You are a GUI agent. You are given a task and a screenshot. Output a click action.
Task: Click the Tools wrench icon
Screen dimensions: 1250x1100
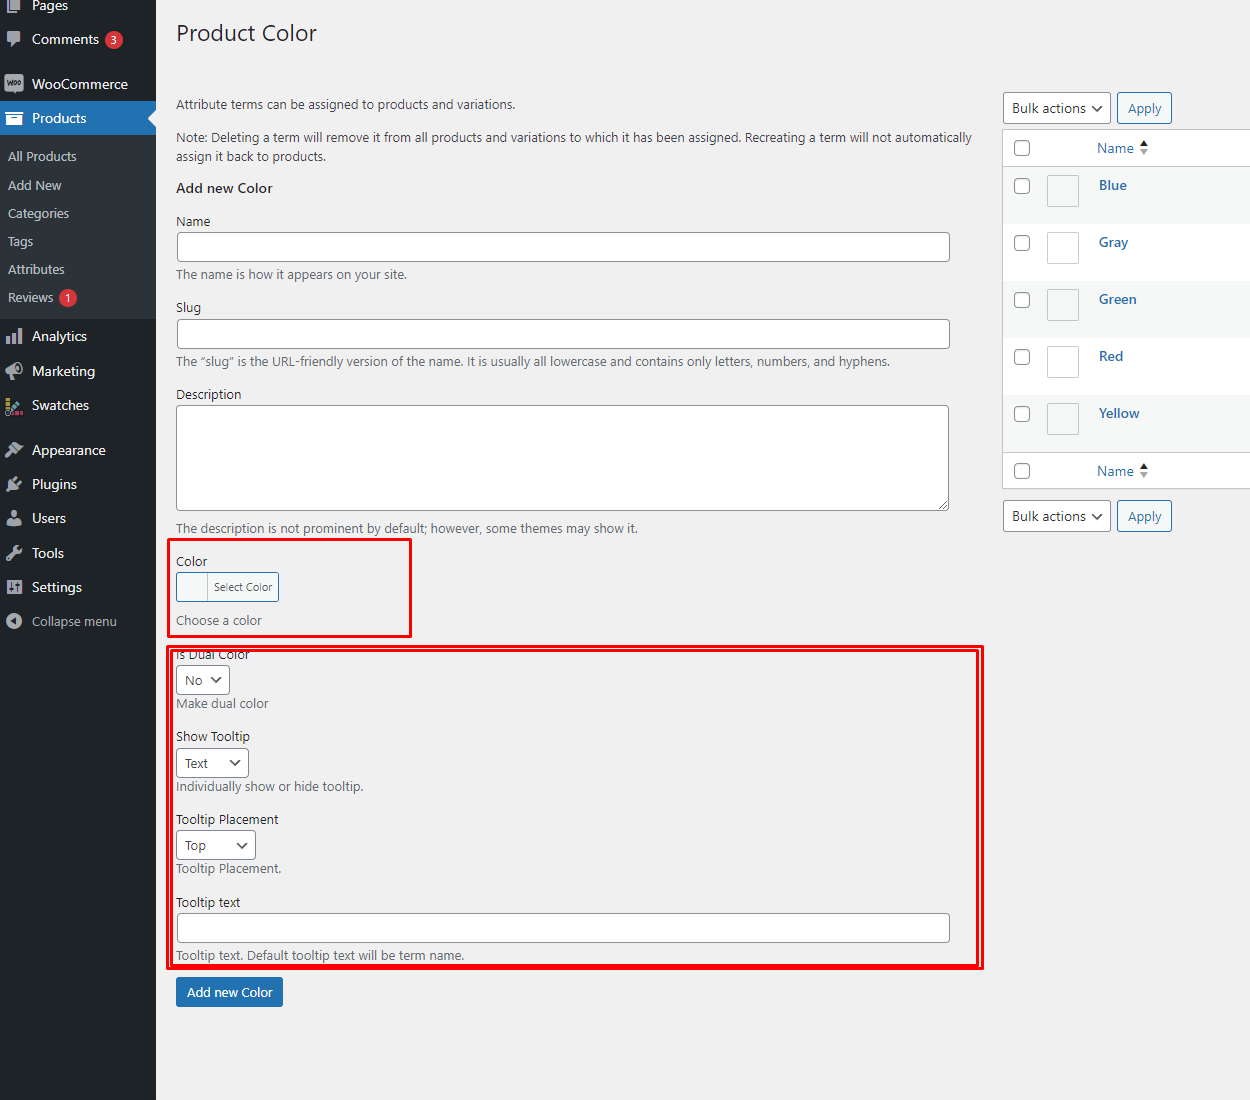click(14, 553)
